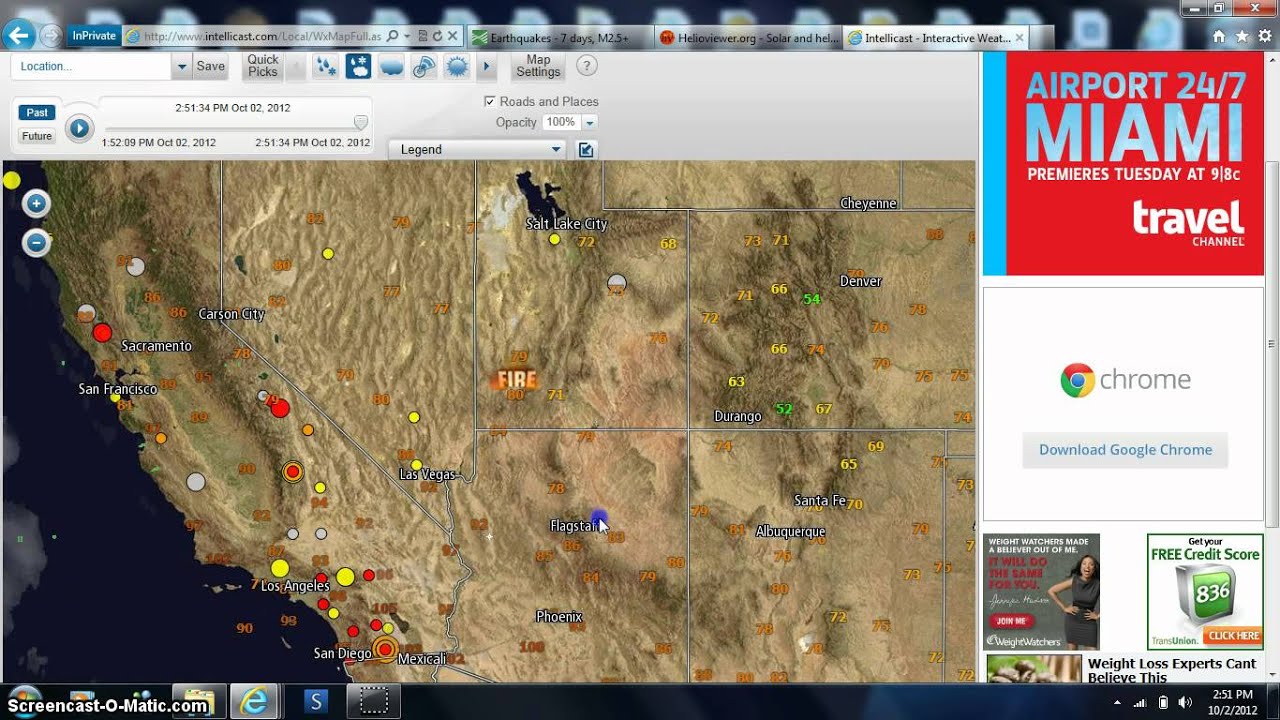Click the Weight Loss Experts headline link
Image resolution: width=1280 pixels, height=720 pixels.
pyautogui.click(x=1171, y=670)
